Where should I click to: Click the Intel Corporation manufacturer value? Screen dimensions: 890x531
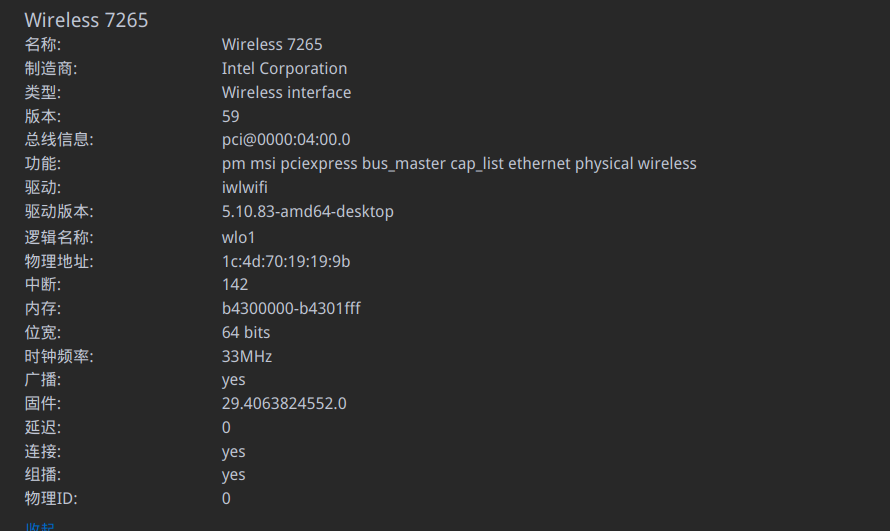pos(284,69)
